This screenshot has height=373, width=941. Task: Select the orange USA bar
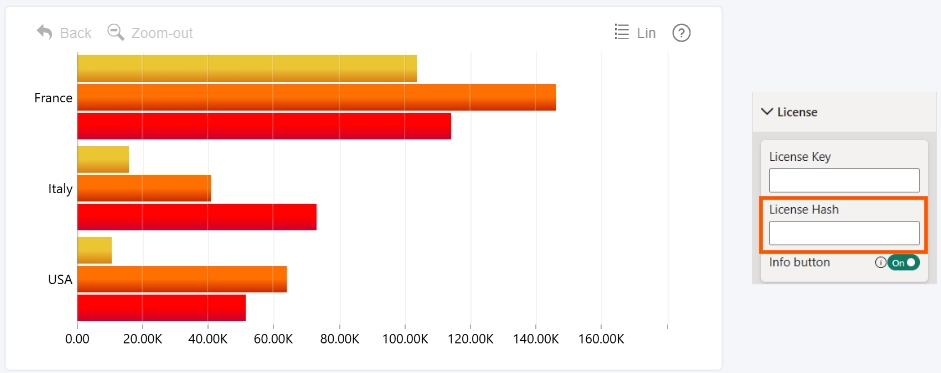point(182,279)
